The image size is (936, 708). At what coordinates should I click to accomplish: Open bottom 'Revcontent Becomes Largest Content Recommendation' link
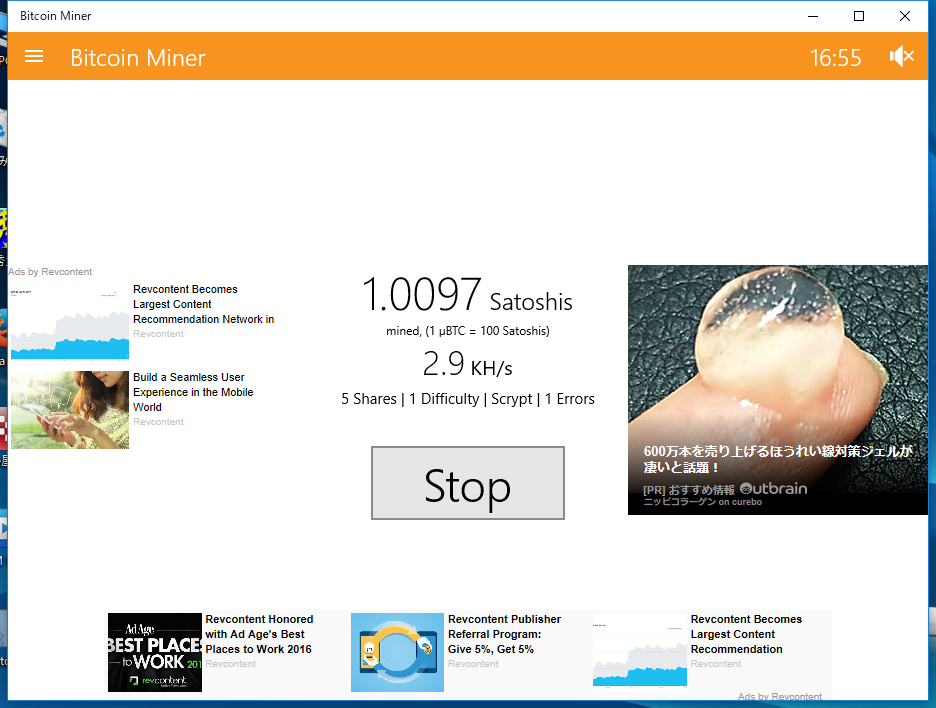tap(746, 634)
